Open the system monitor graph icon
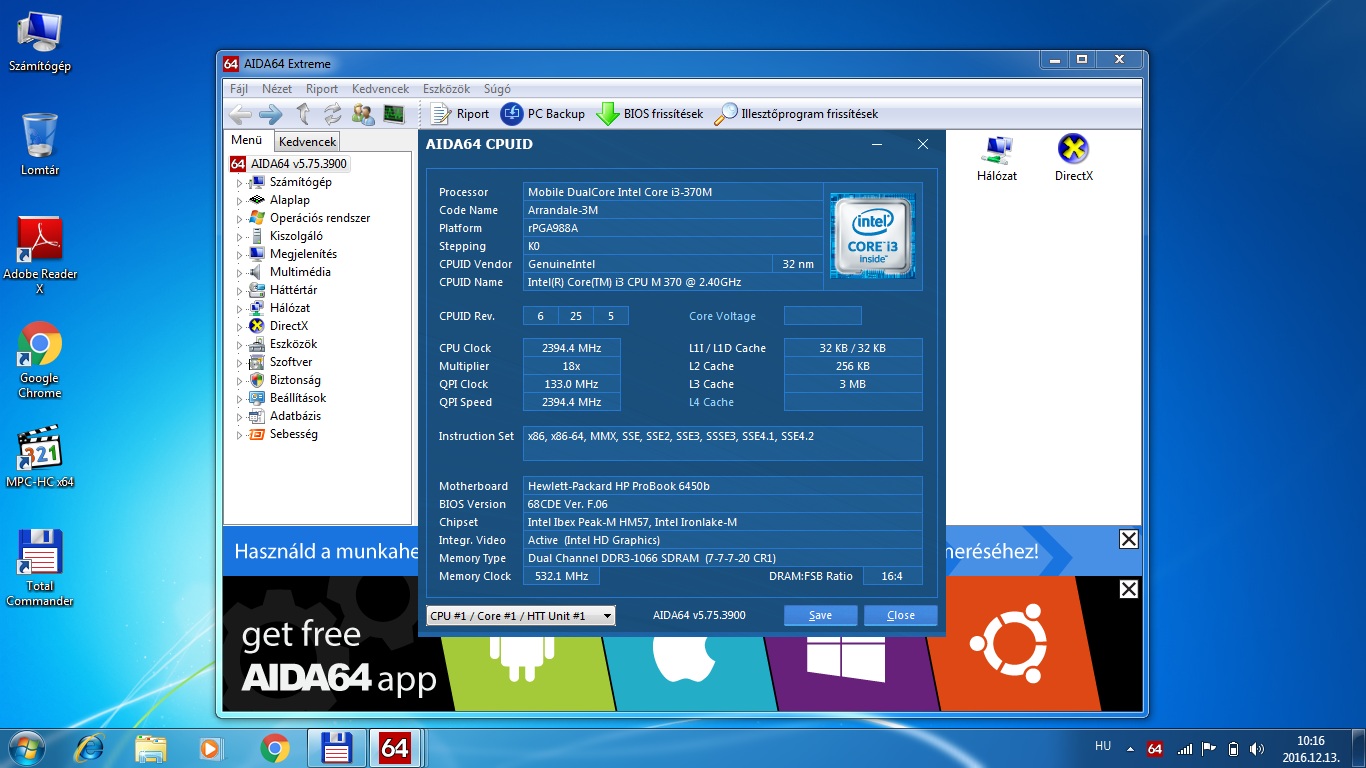This screenshot has height=768, width=1366. coord(393,114)
